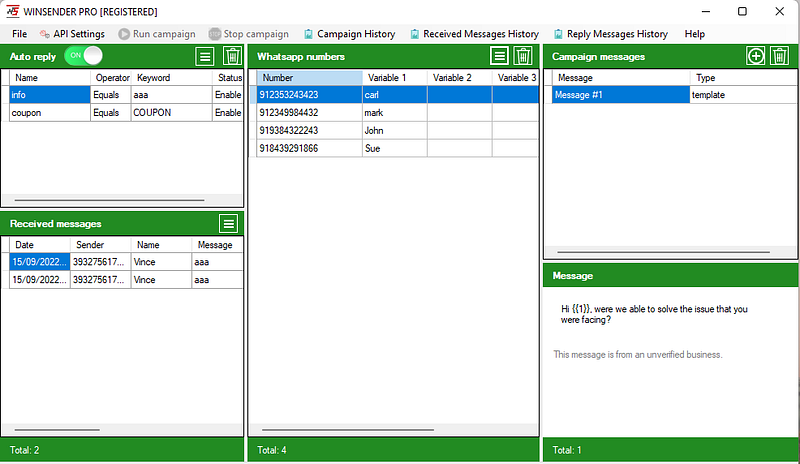Viewport: 800px width, 464px height.
Task: Minimize the WinSender window
Action: pos(706,11)
